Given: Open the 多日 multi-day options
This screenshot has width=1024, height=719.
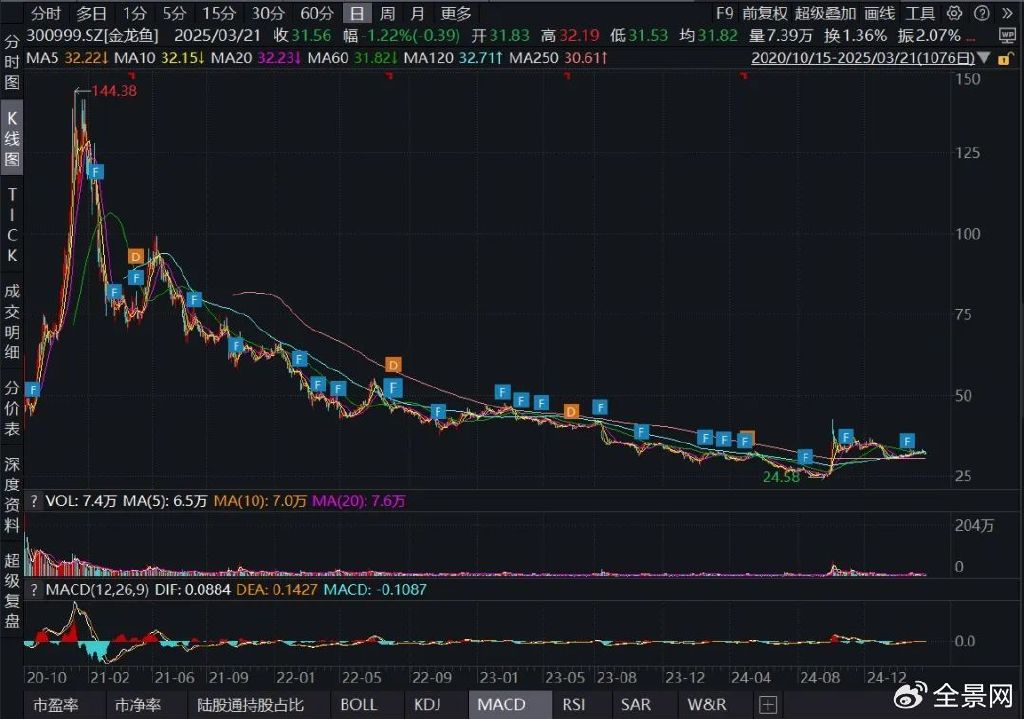Looking at the screenshot, I should [x=91, y=14].
